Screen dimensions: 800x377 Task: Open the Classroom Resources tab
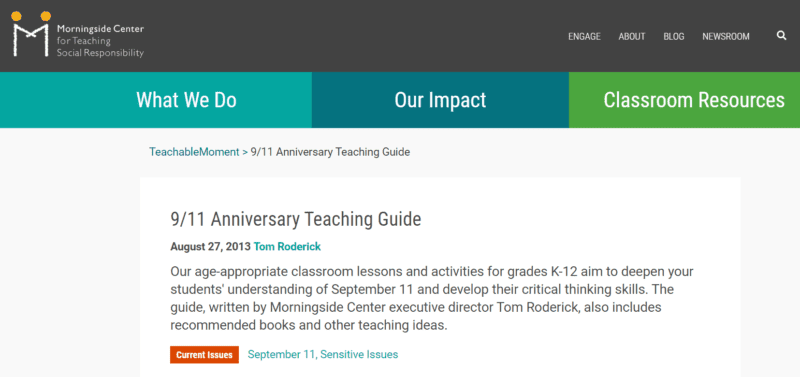coord(684,100)
